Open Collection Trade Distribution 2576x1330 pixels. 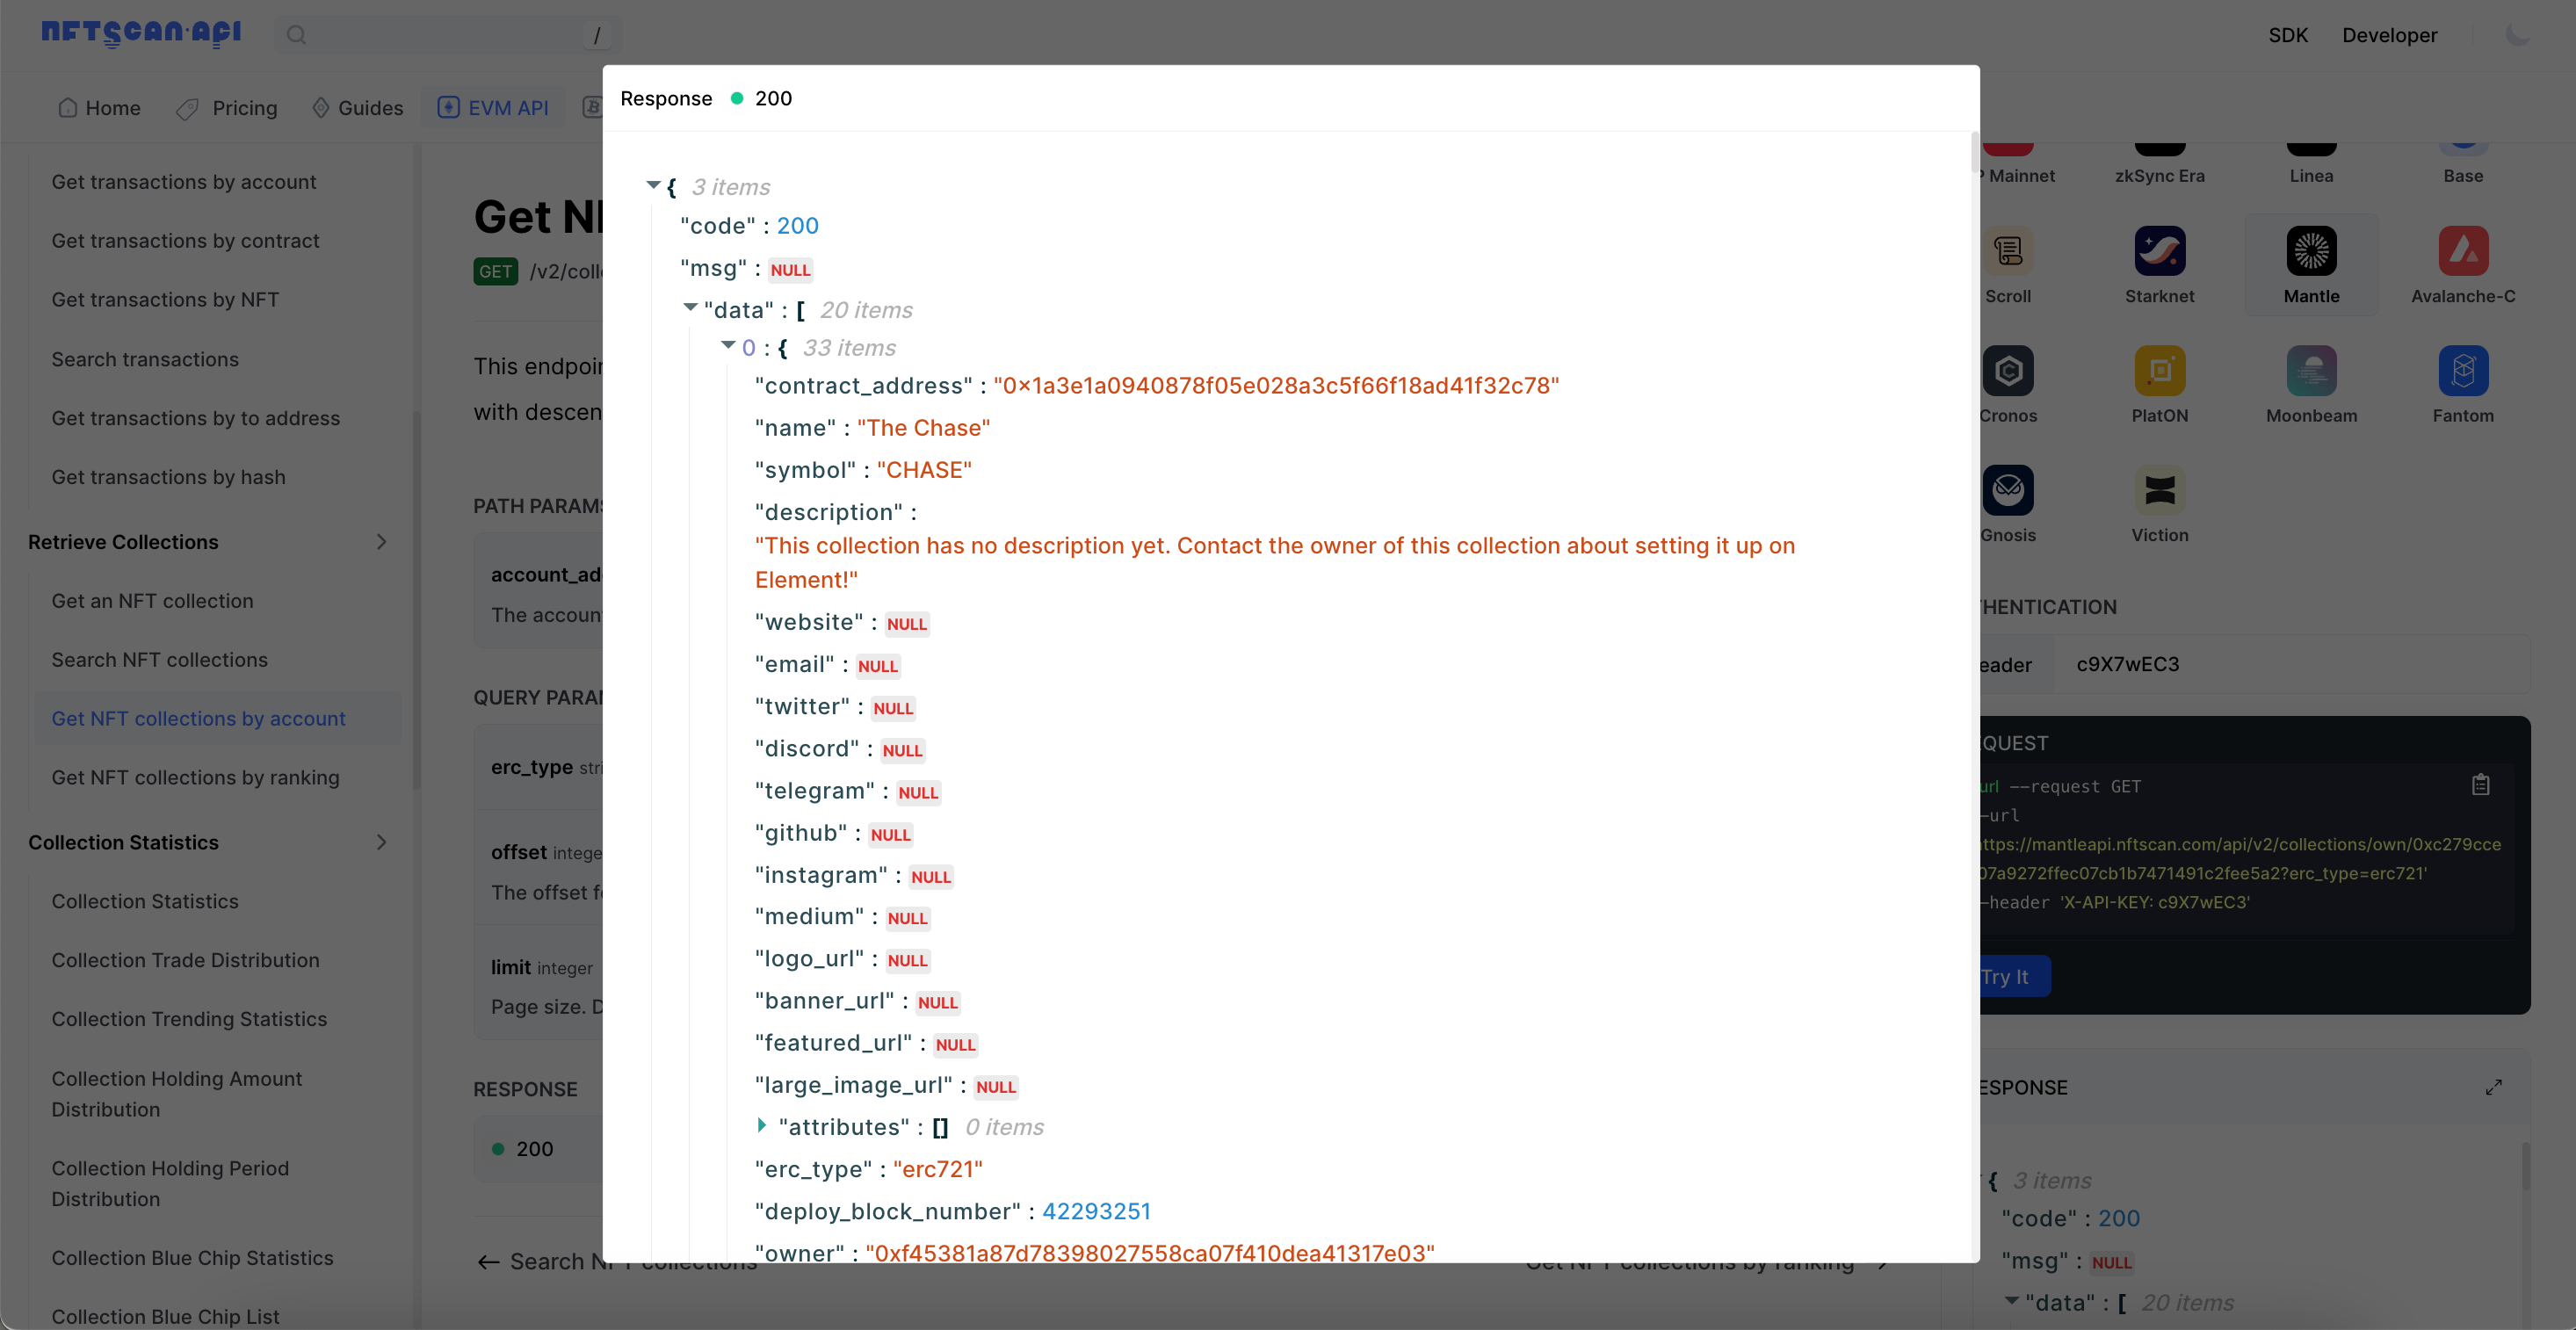click(x=185, y=960)
